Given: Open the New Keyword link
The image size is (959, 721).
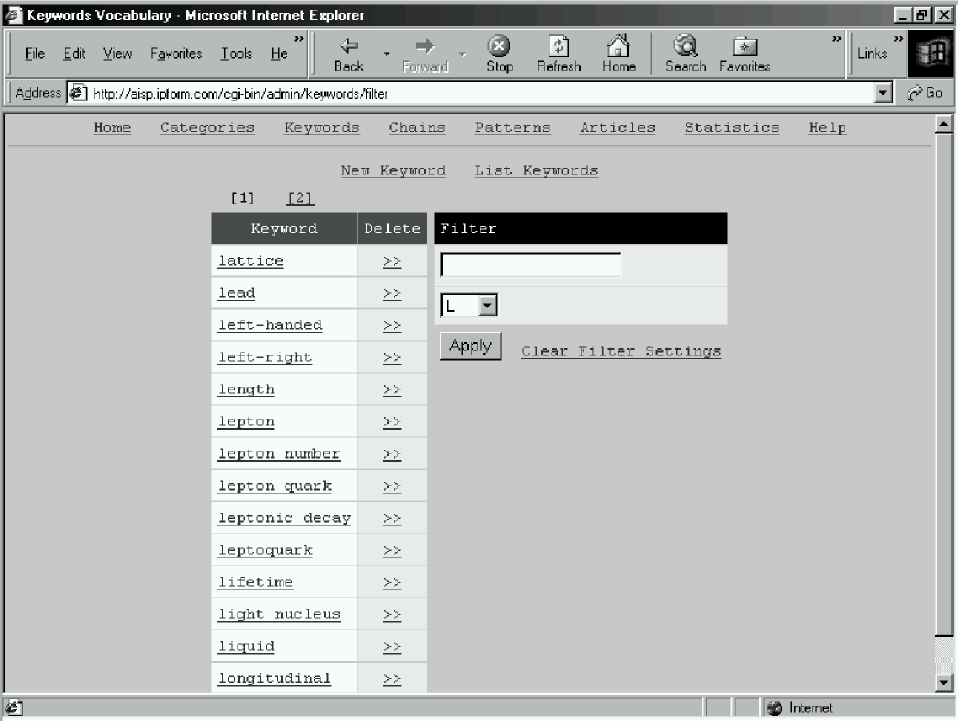Looking at the screenshot, I should tap(393, 171).
